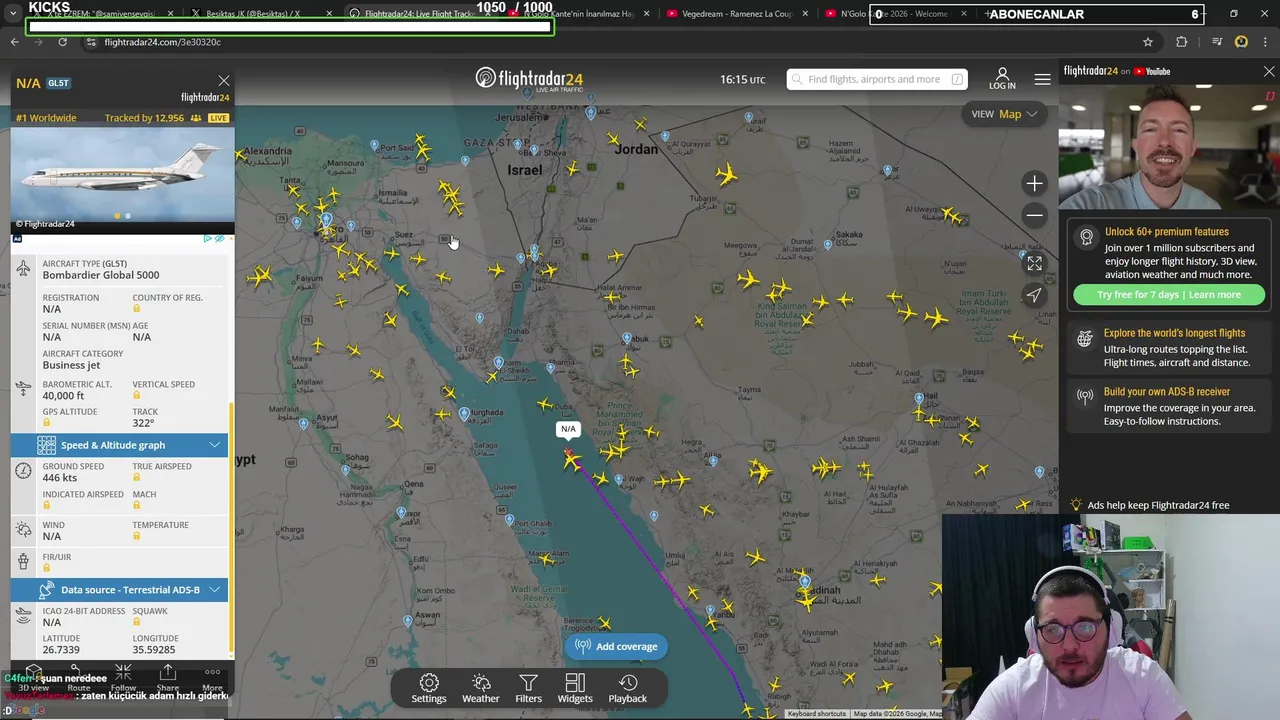Click the #1 Worldwide rank text
The image size is (1280, 720).
[x=46, y=118]
